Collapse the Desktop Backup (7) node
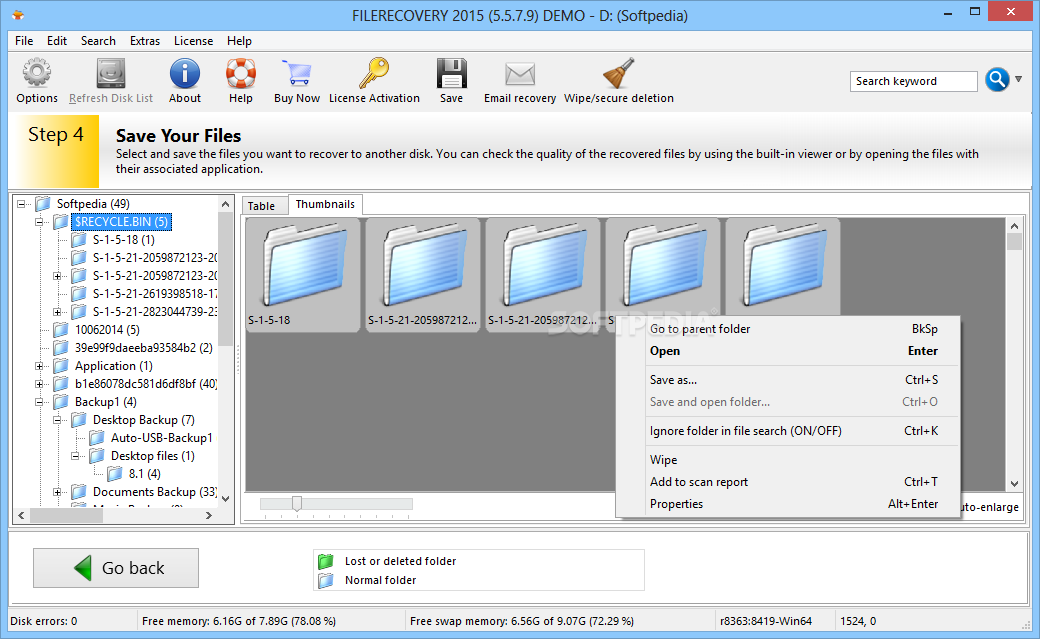This screenshot has height=639, width=1040. [57, 419]
